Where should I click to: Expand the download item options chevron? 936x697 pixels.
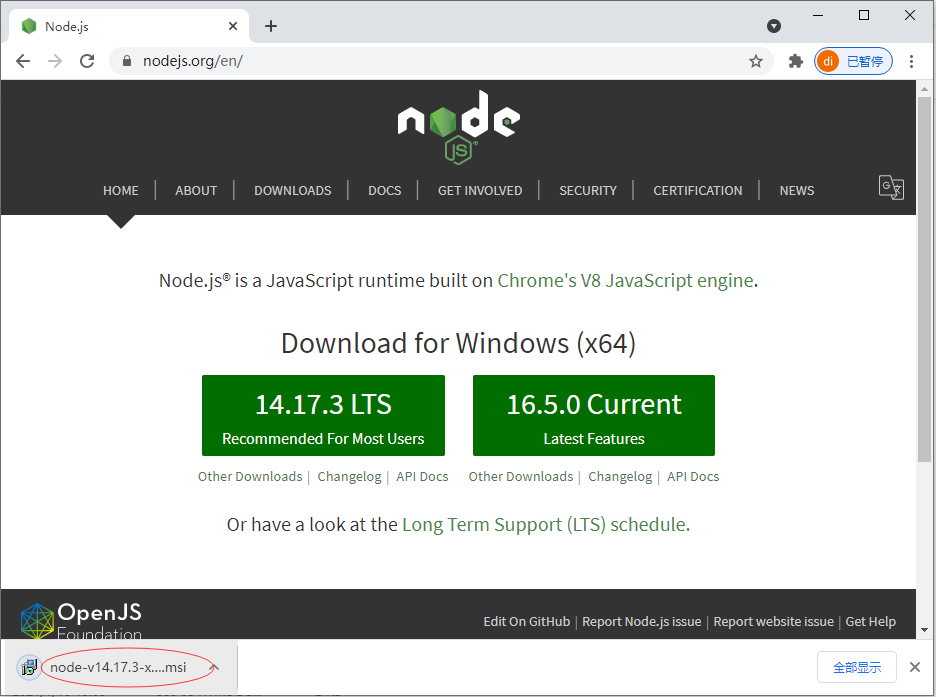click(x=214, y=667)
